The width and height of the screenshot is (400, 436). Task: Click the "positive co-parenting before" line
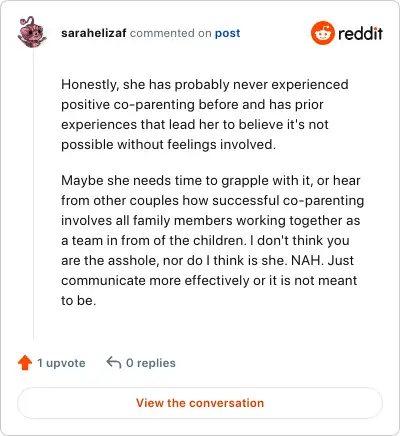(192, 105)
